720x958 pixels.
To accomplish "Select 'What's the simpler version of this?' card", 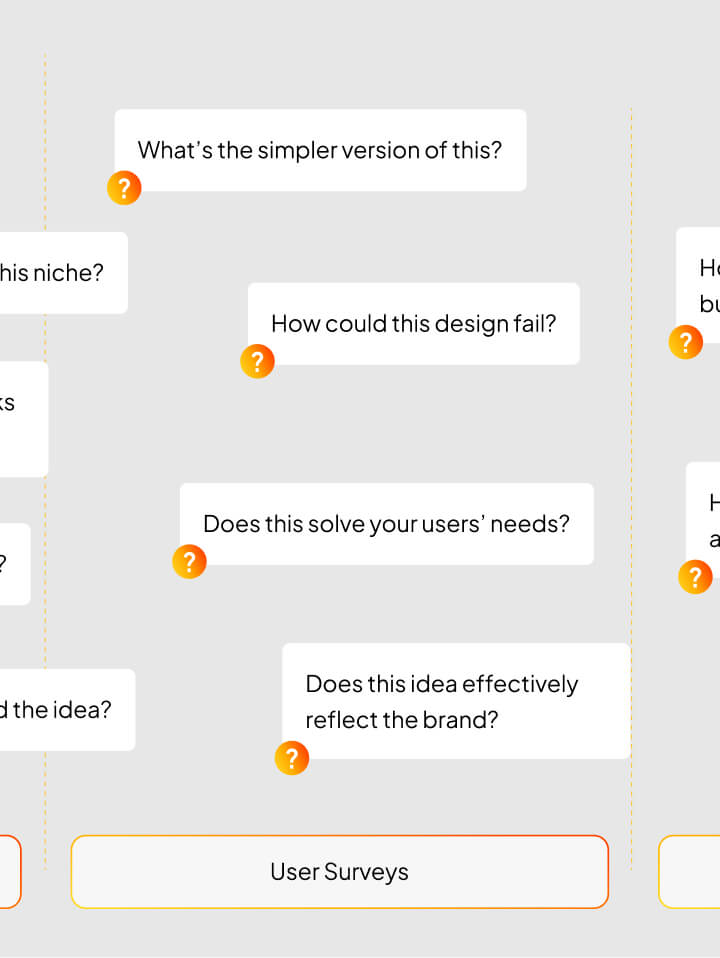I will coord(320,150).
